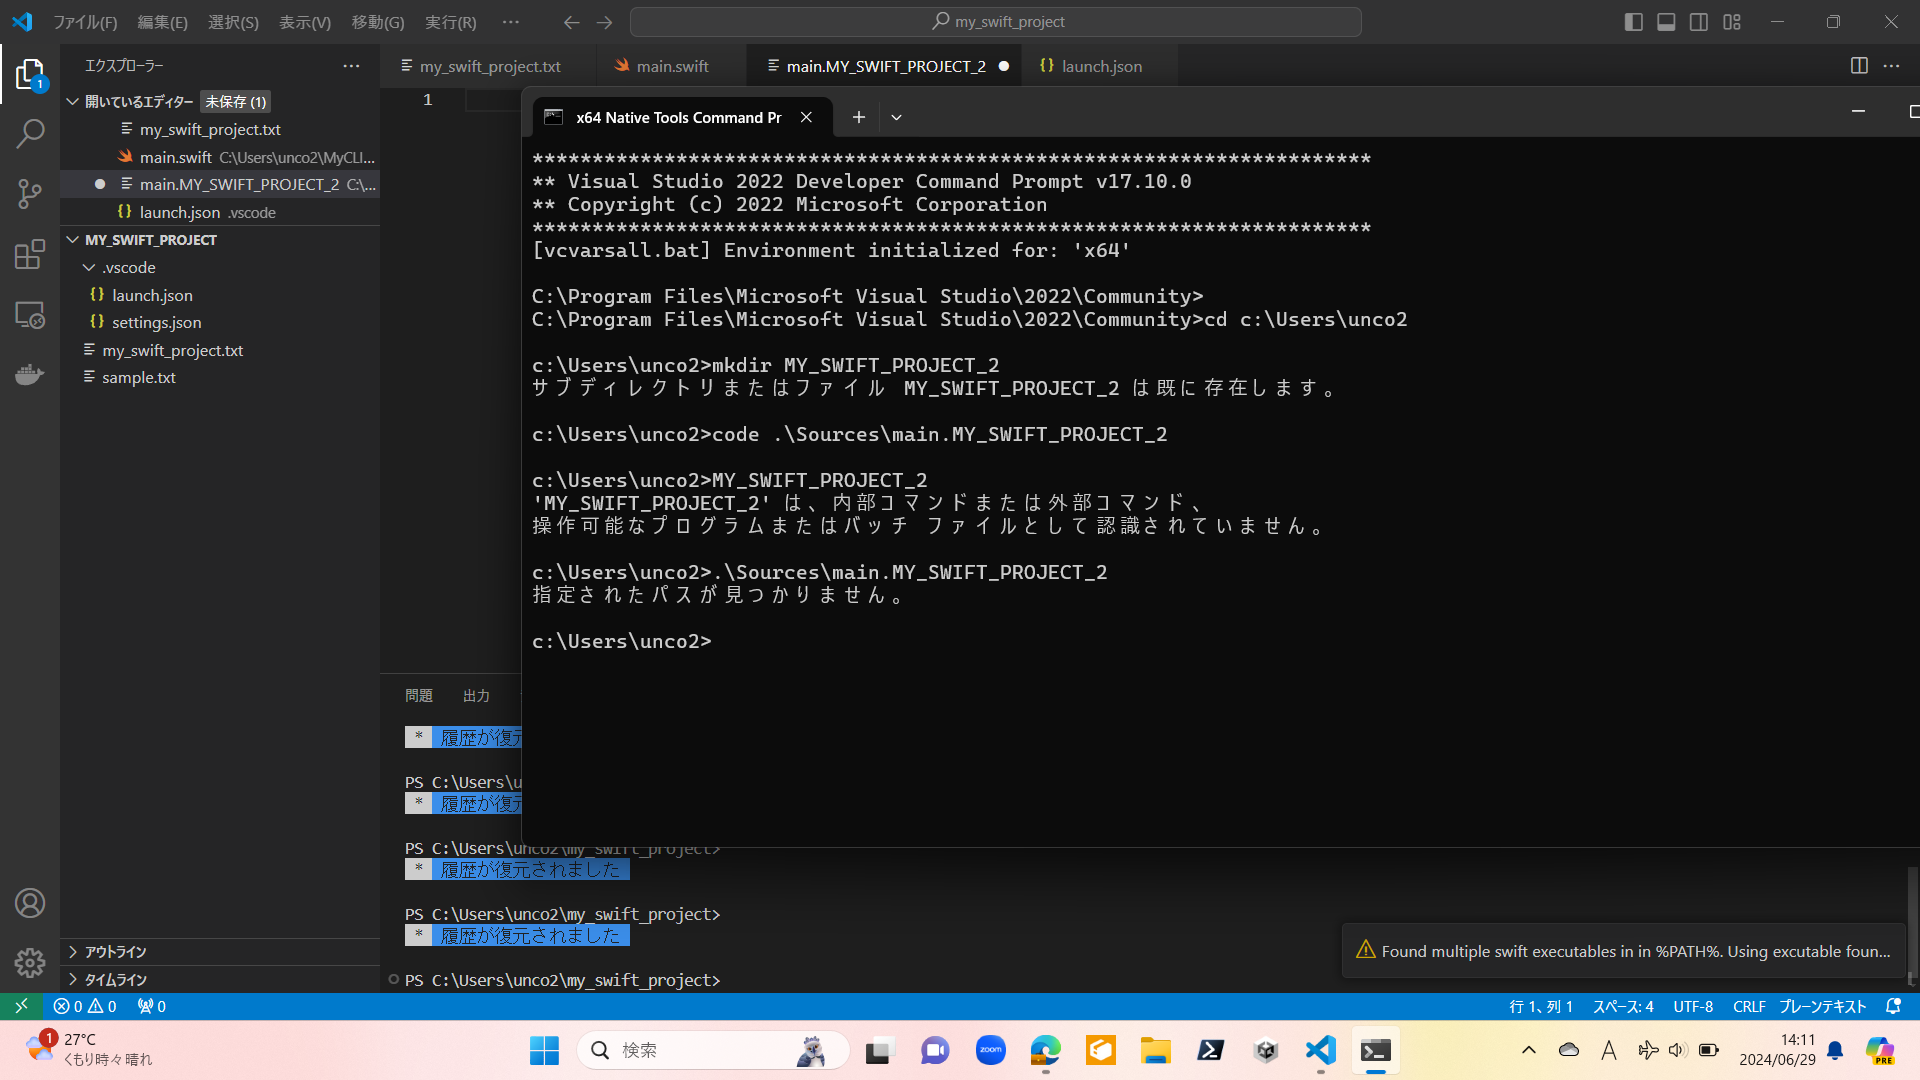Toggle primary side bar visibility
This screenshot has height=1080, width=1920.
[1634, 22]
